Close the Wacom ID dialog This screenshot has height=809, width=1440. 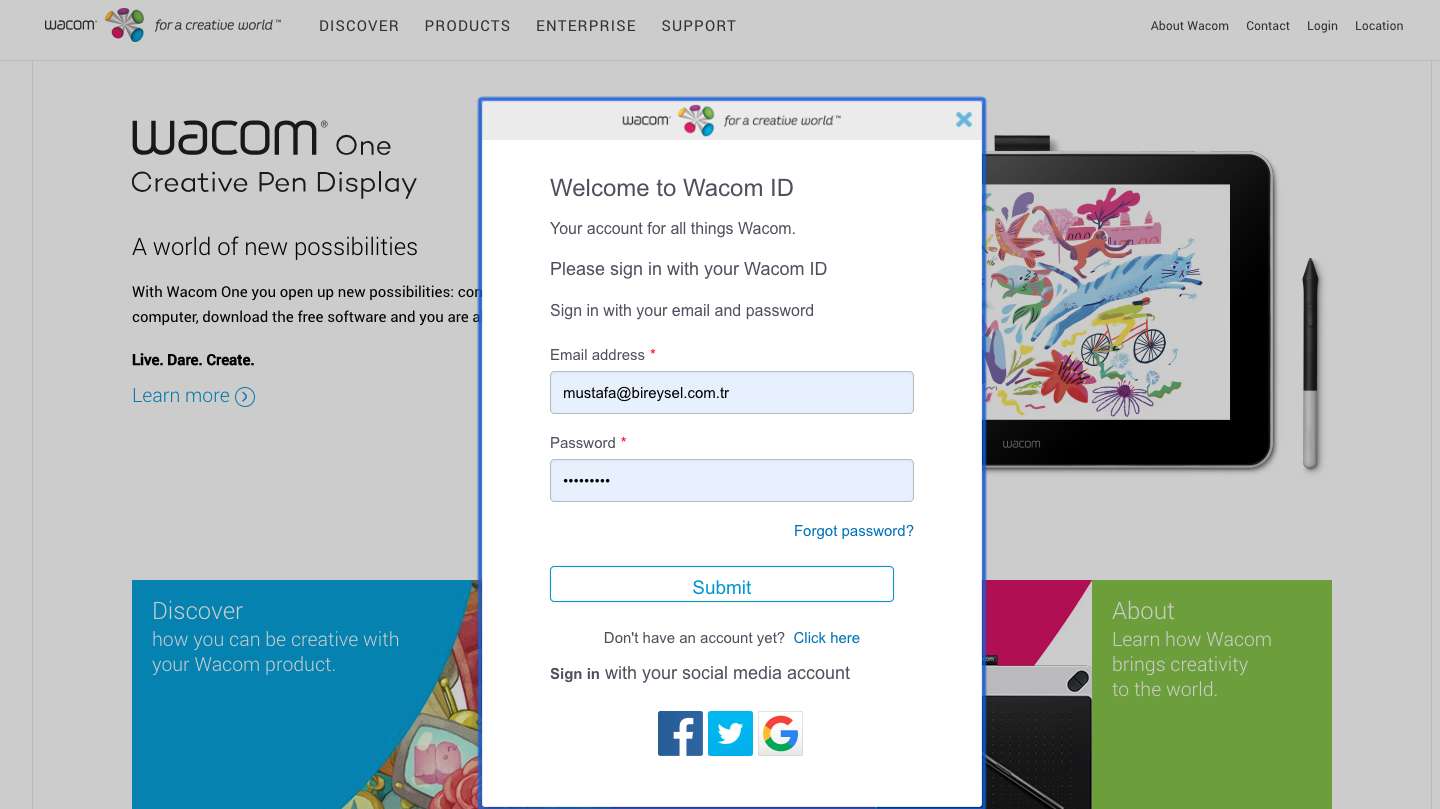[964, 120]
